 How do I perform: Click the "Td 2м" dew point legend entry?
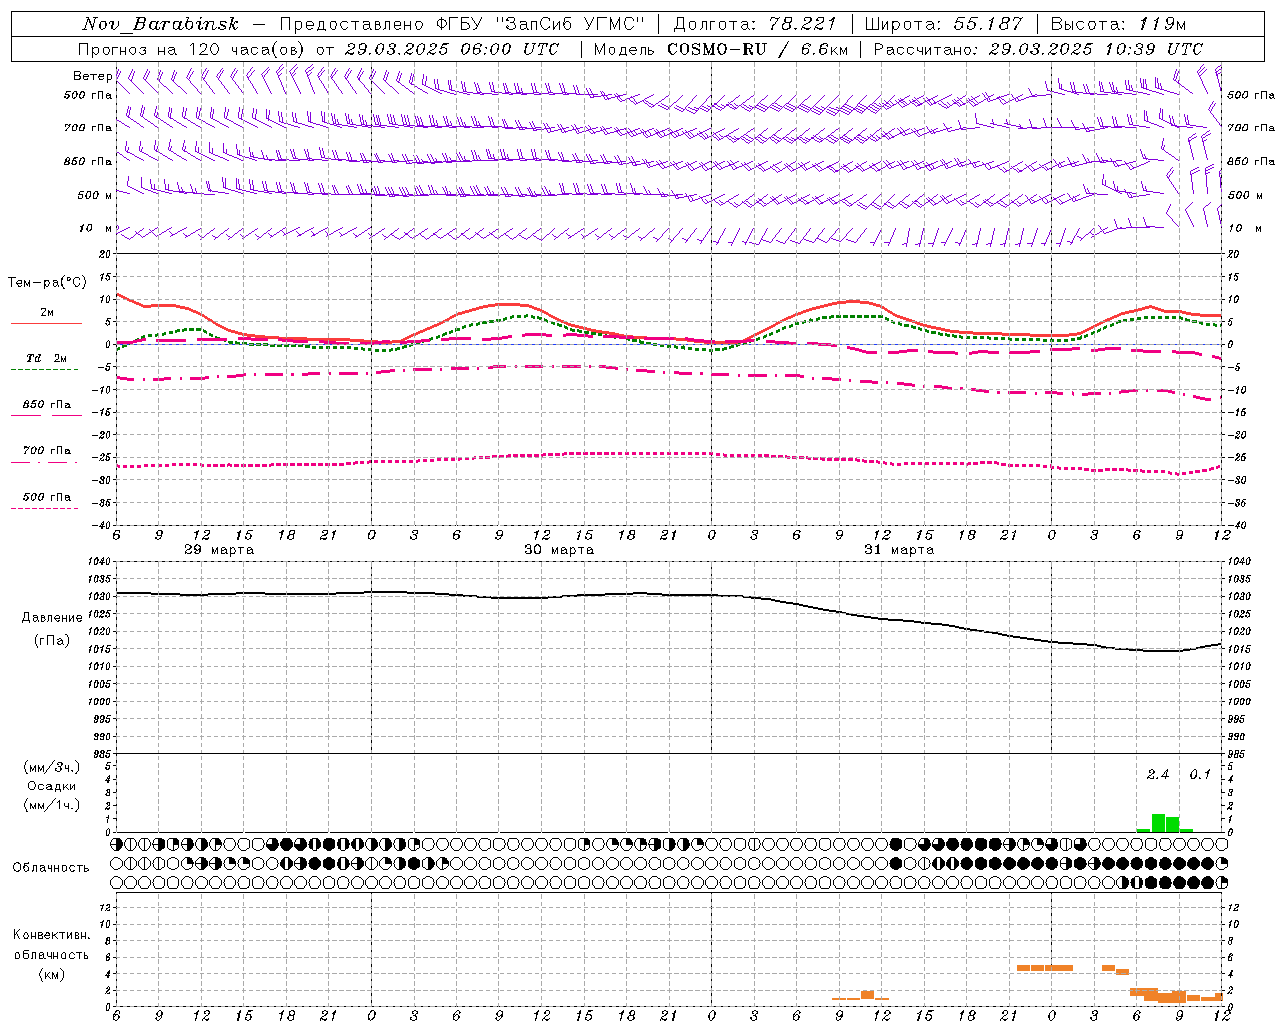(47, 358)
